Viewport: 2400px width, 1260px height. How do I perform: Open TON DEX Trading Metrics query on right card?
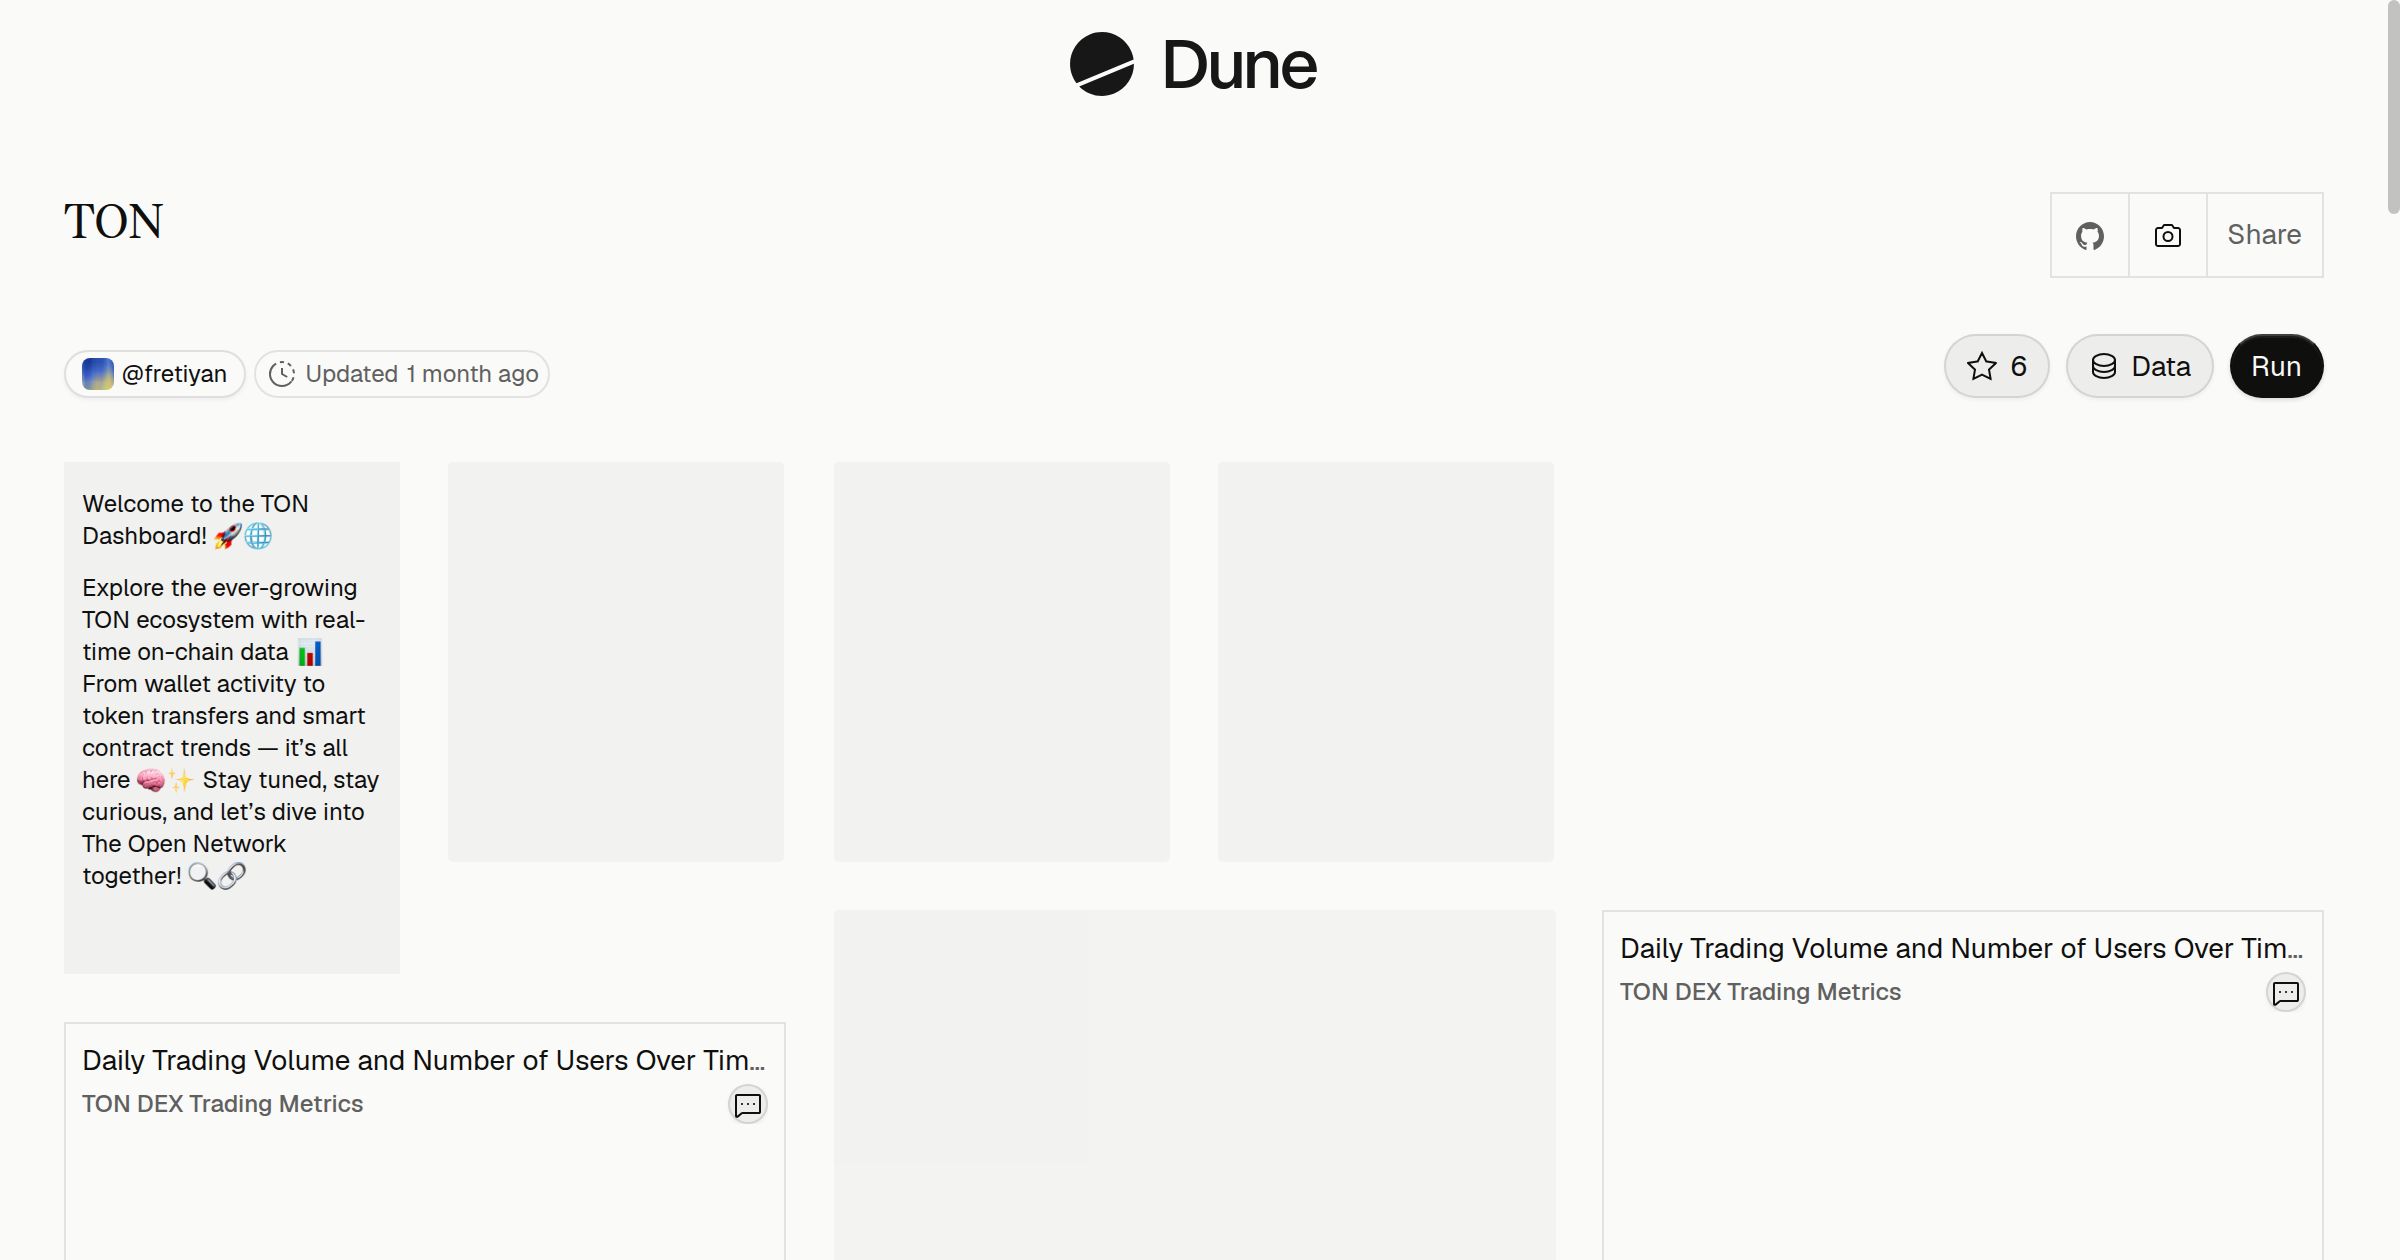(1760, 992)
